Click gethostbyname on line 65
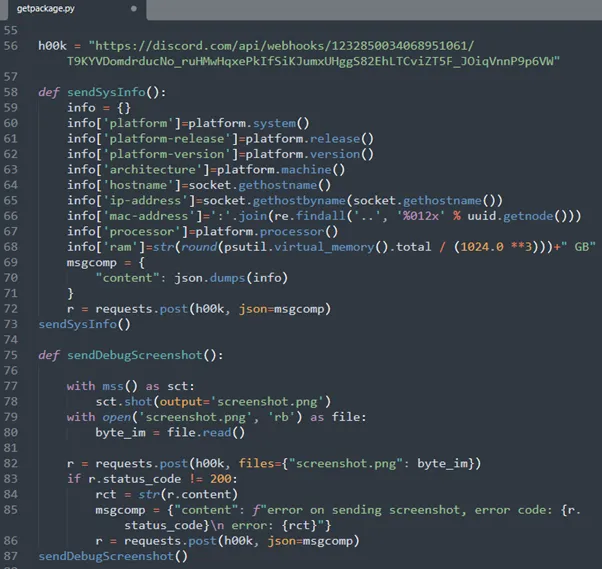 coord(299,201)
